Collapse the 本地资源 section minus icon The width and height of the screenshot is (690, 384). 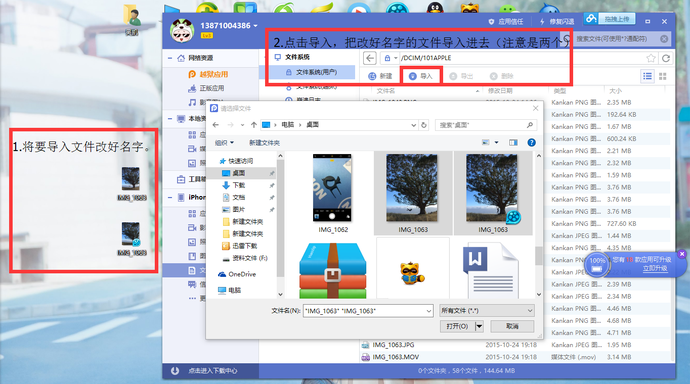(170, 119)
